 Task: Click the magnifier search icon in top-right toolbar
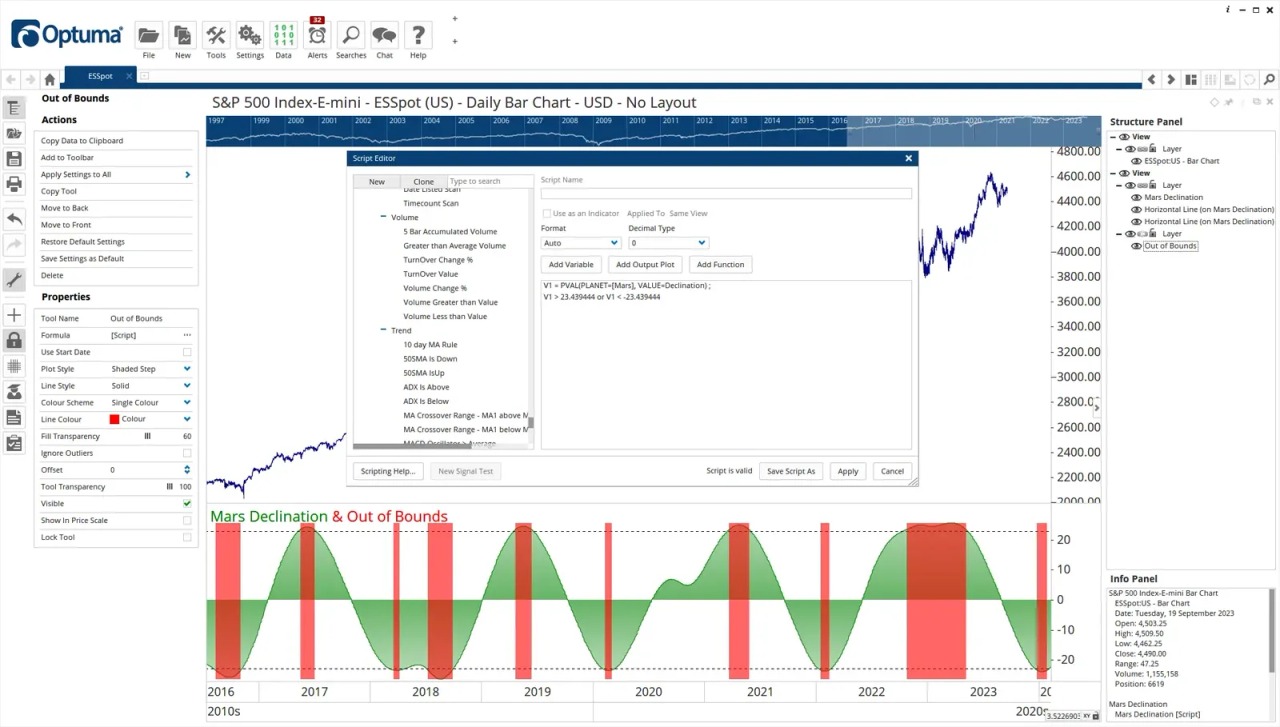pos(1269,79)
